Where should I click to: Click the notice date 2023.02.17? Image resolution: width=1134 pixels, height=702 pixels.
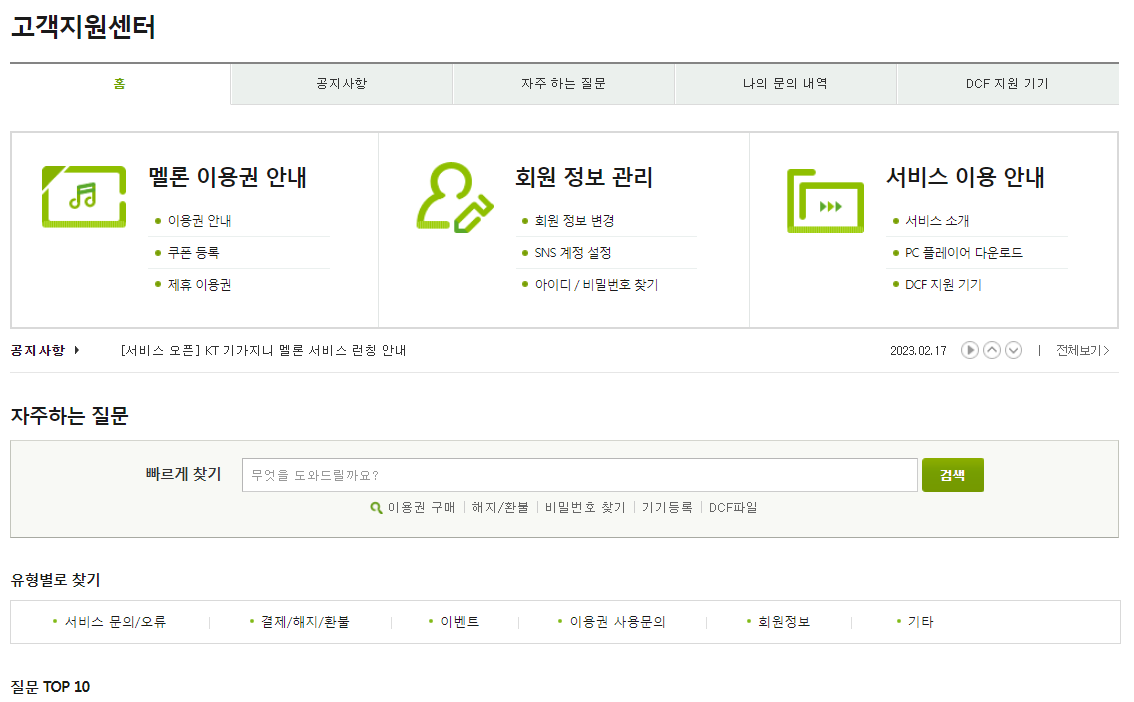click(x=918, y=351)
